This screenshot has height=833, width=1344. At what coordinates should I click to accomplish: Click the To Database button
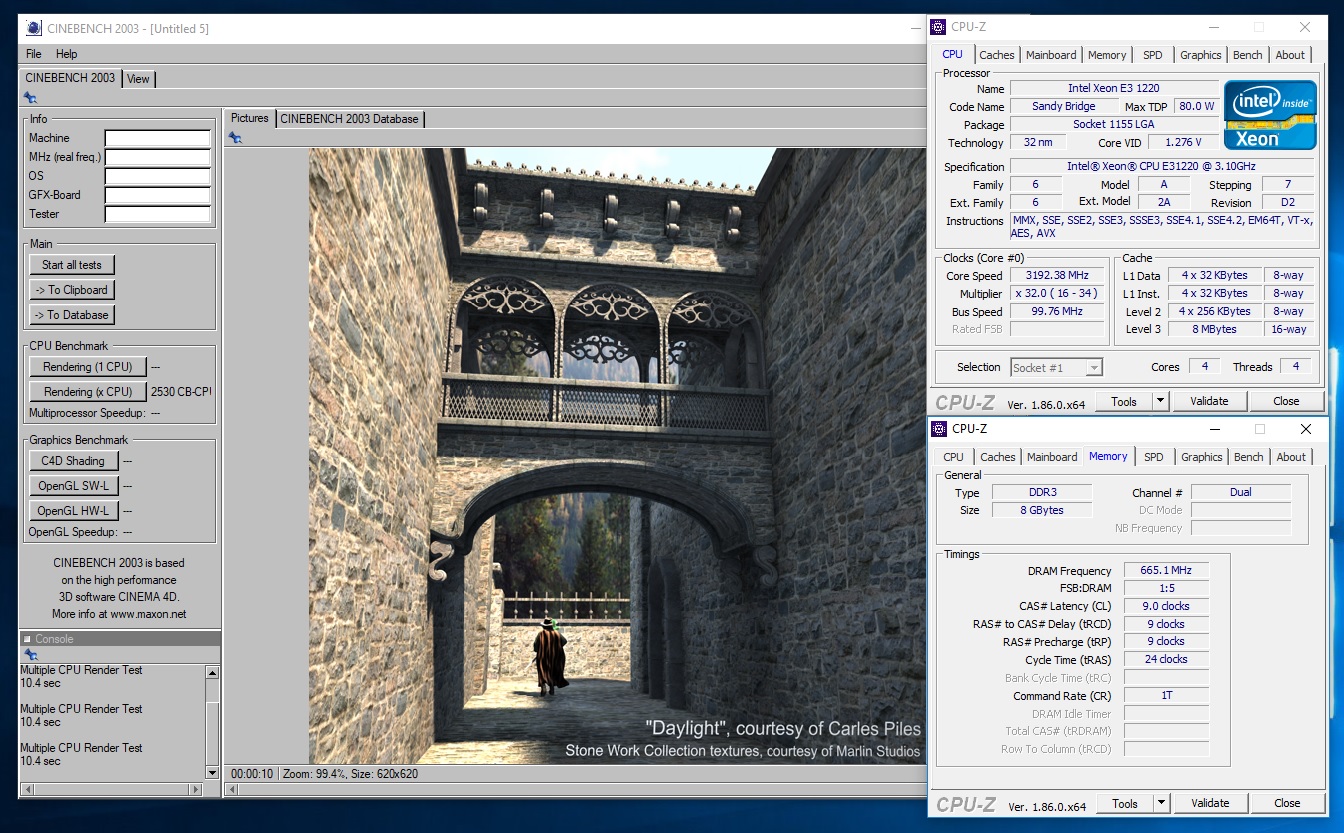click(72, 315)
